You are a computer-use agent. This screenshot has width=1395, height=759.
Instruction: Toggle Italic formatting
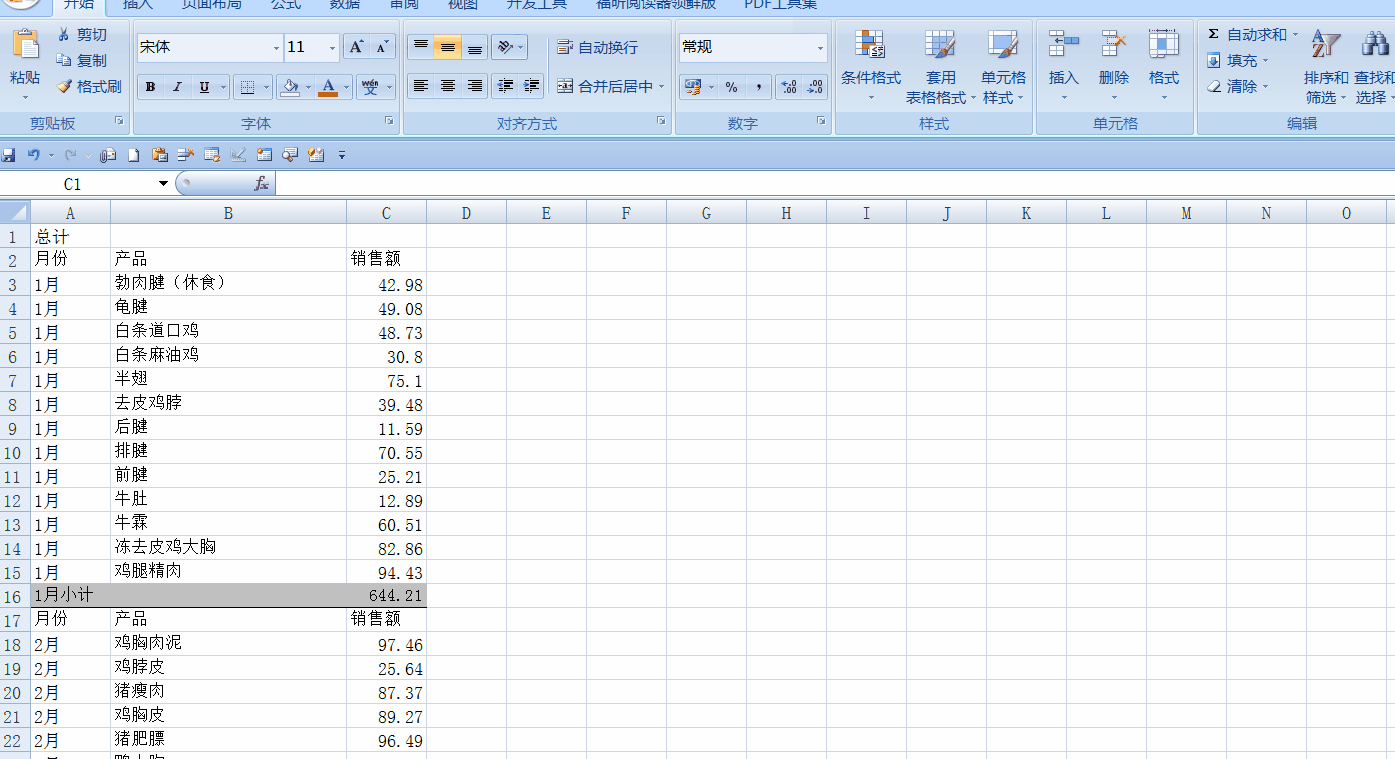[177, 87]
